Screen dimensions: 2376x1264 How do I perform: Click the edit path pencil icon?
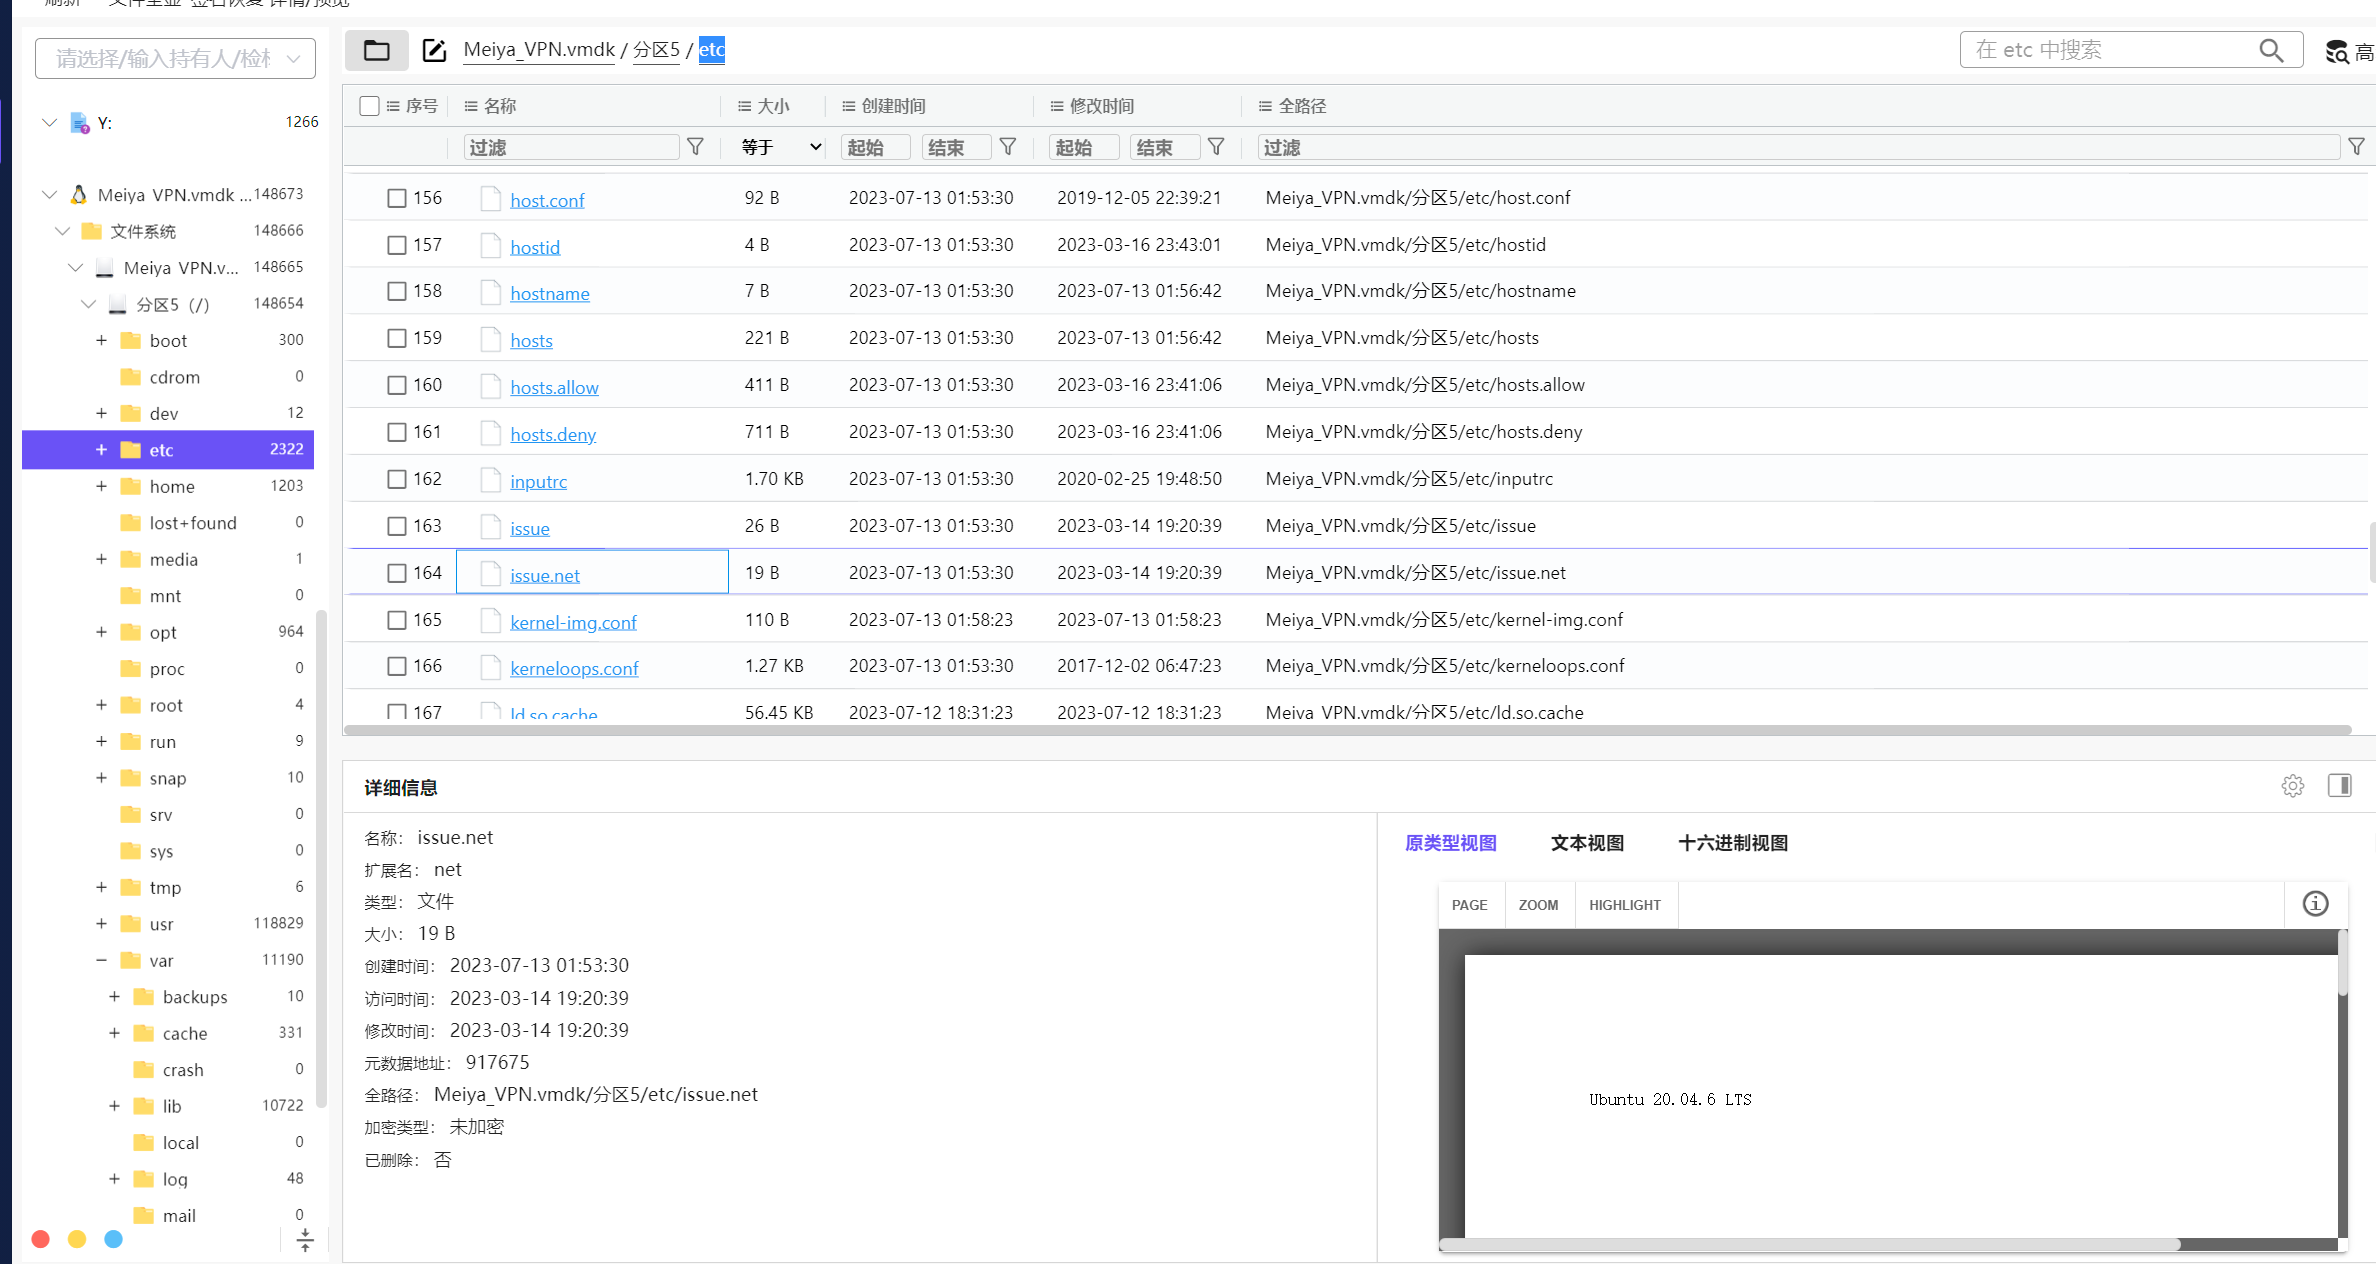tap(434, 50)
